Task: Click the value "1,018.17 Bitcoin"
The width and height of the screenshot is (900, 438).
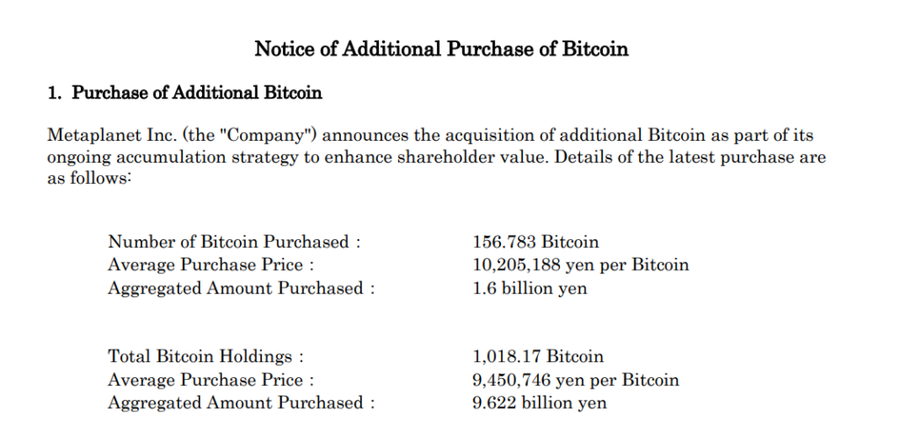Action: click(537, 356)
